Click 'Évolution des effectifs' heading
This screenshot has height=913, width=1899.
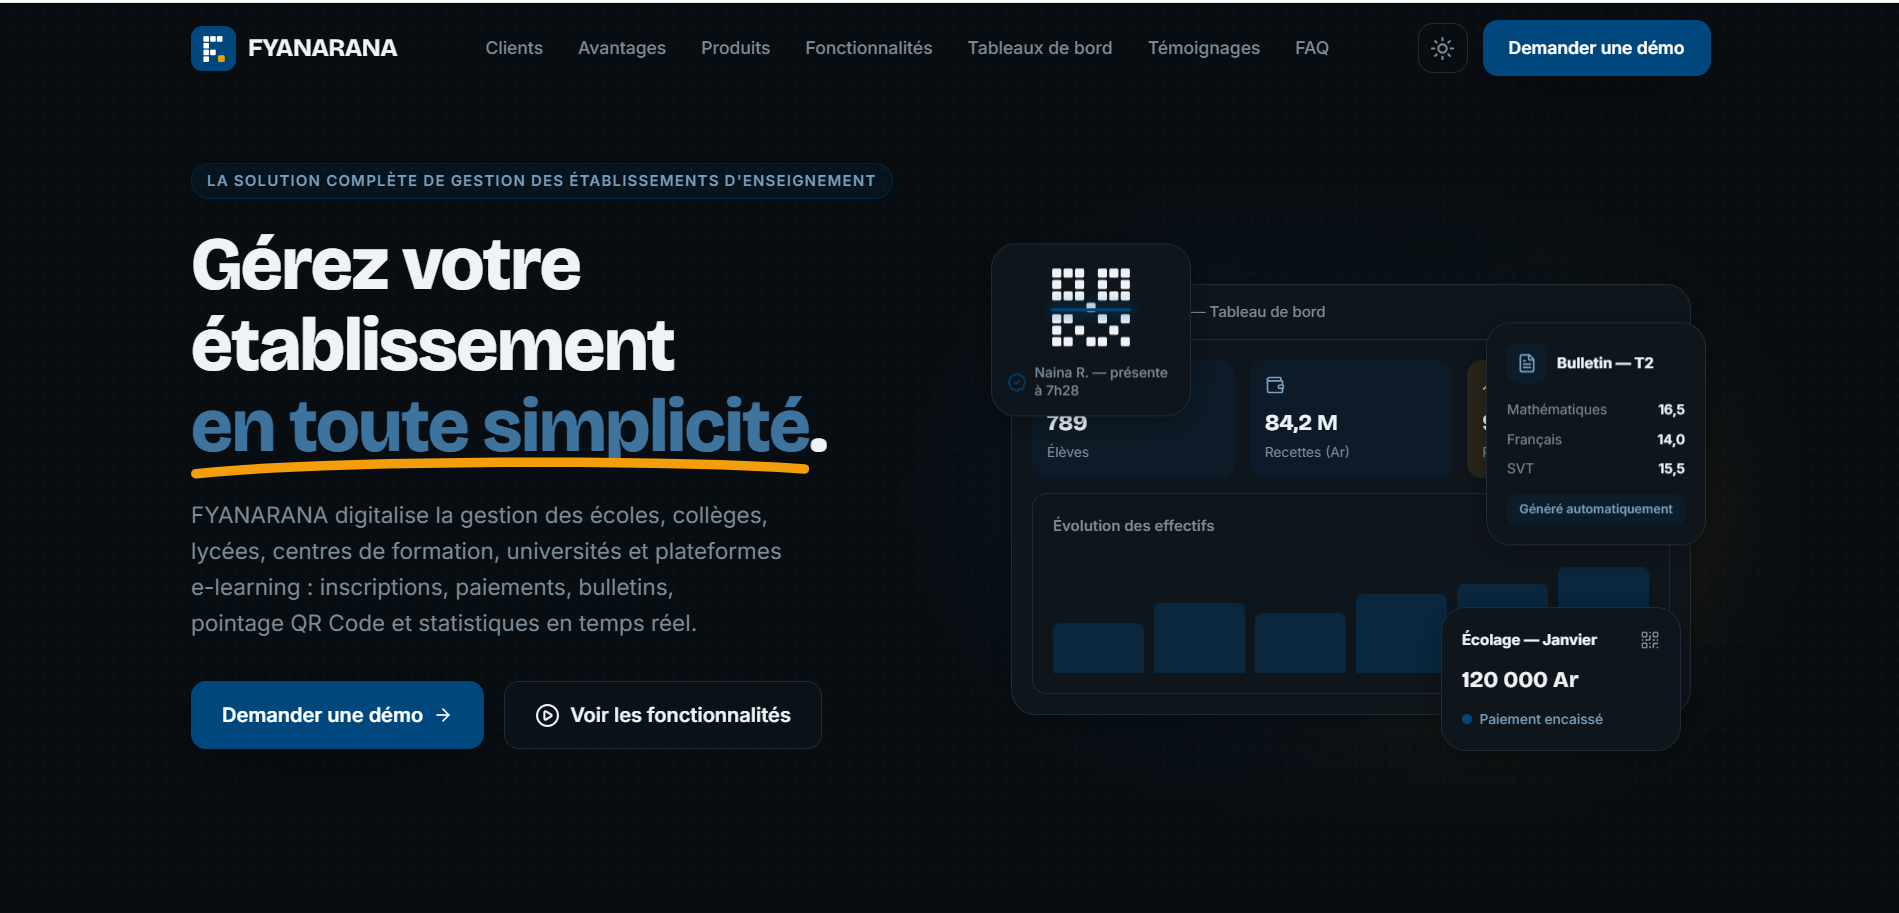tap(1133, 526)
